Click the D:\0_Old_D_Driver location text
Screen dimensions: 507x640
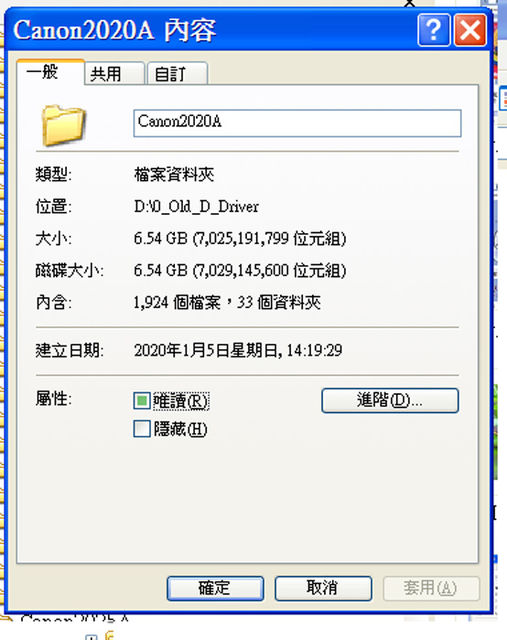coord(196,207)
